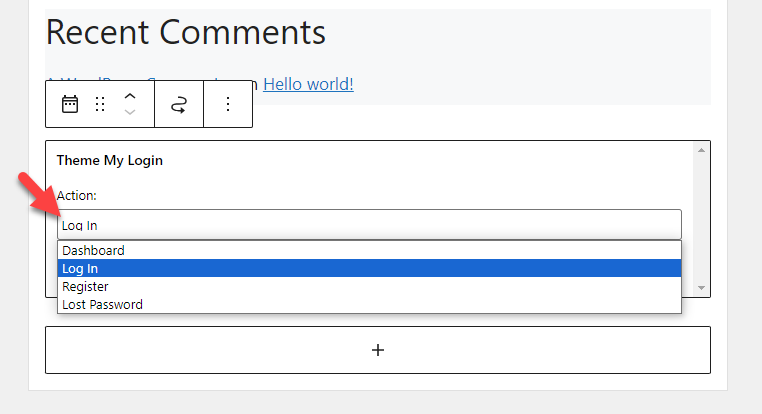
Task: Move the block down with the chevron
Action: (x=130, y=112)
